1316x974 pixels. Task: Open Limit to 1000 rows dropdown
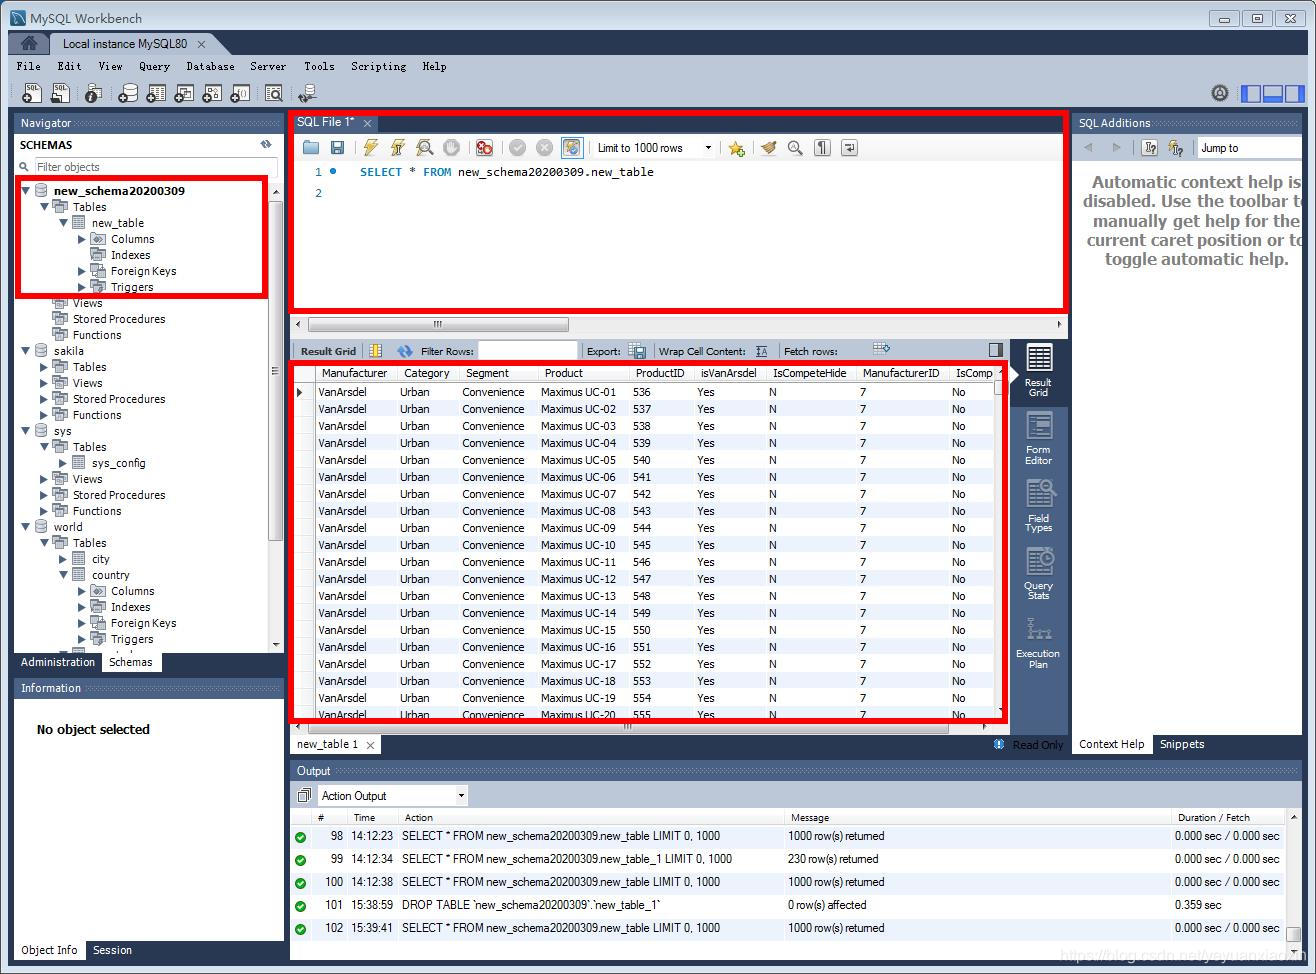[654, 148]
